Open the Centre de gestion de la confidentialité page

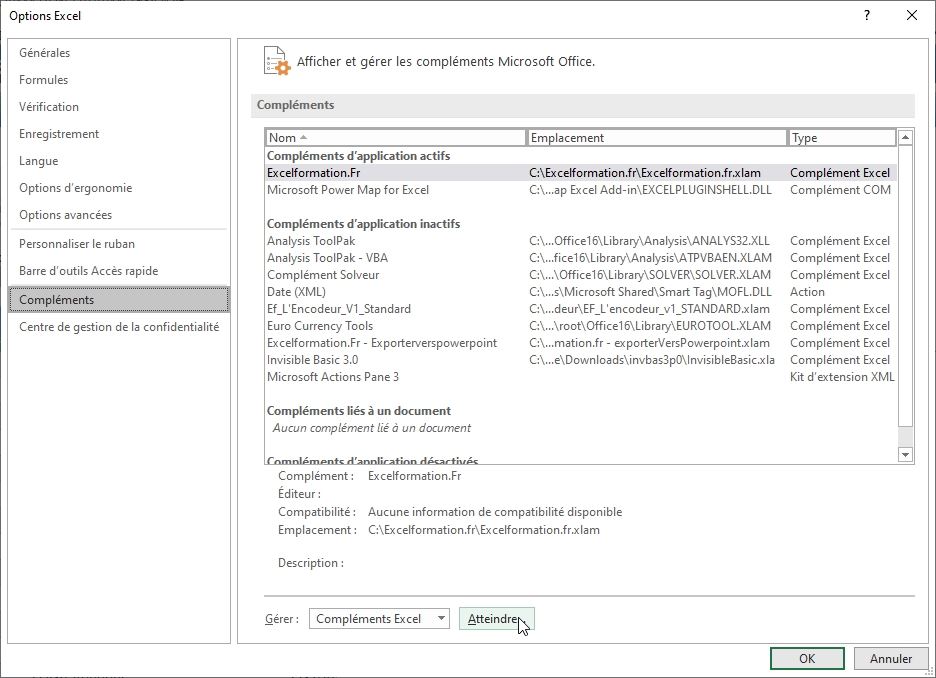click(119, 326)
